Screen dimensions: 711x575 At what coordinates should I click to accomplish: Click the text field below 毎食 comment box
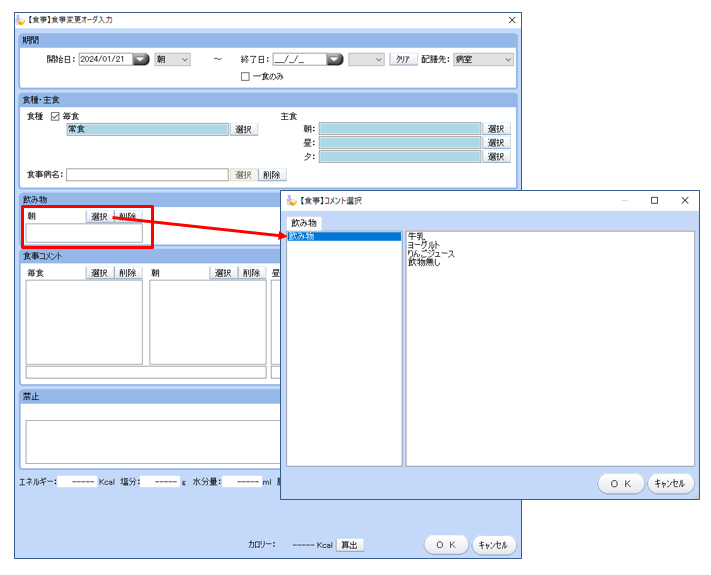click(146, 372)
